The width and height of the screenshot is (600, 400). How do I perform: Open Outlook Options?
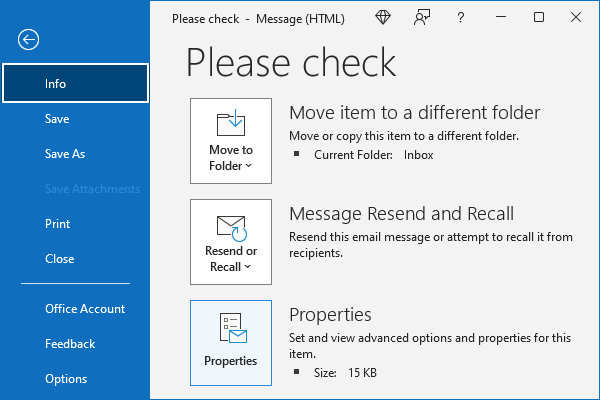pos(66,379)
